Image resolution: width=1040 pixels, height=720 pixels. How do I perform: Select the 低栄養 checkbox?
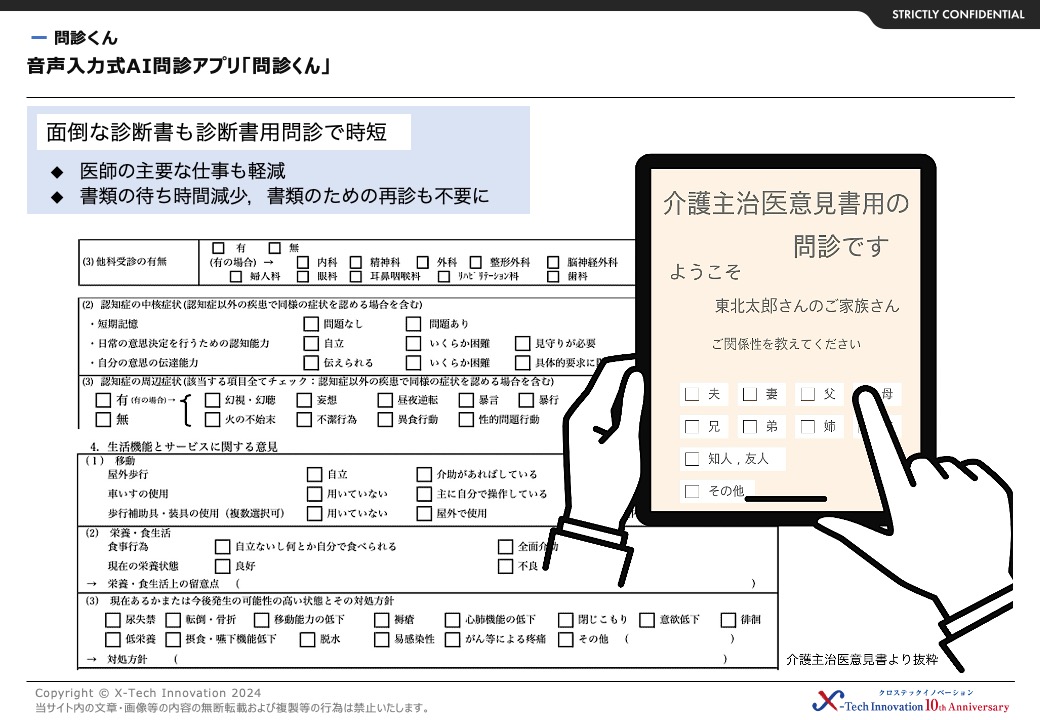pyautogui.click(x=113, y=639)
